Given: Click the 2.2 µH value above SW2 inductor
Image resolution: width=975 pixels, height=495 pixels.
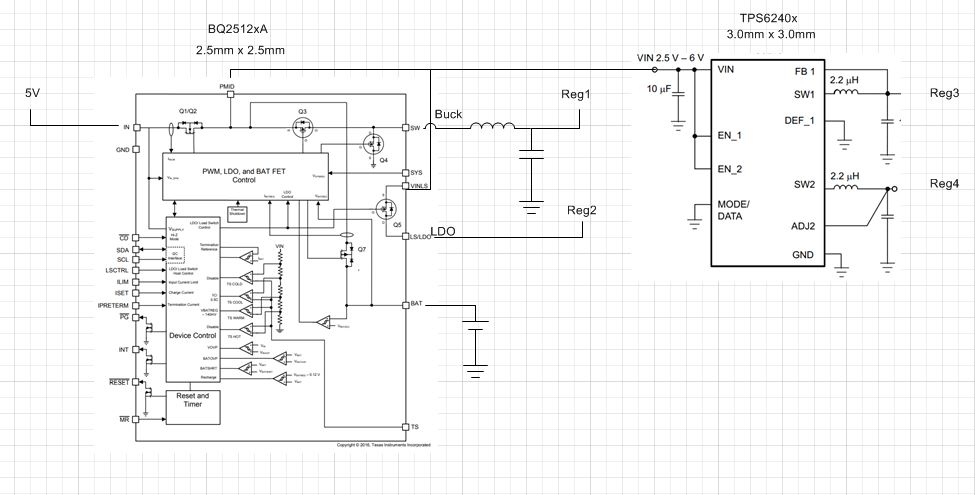Looking at the screenshot, I should (844, 176).
